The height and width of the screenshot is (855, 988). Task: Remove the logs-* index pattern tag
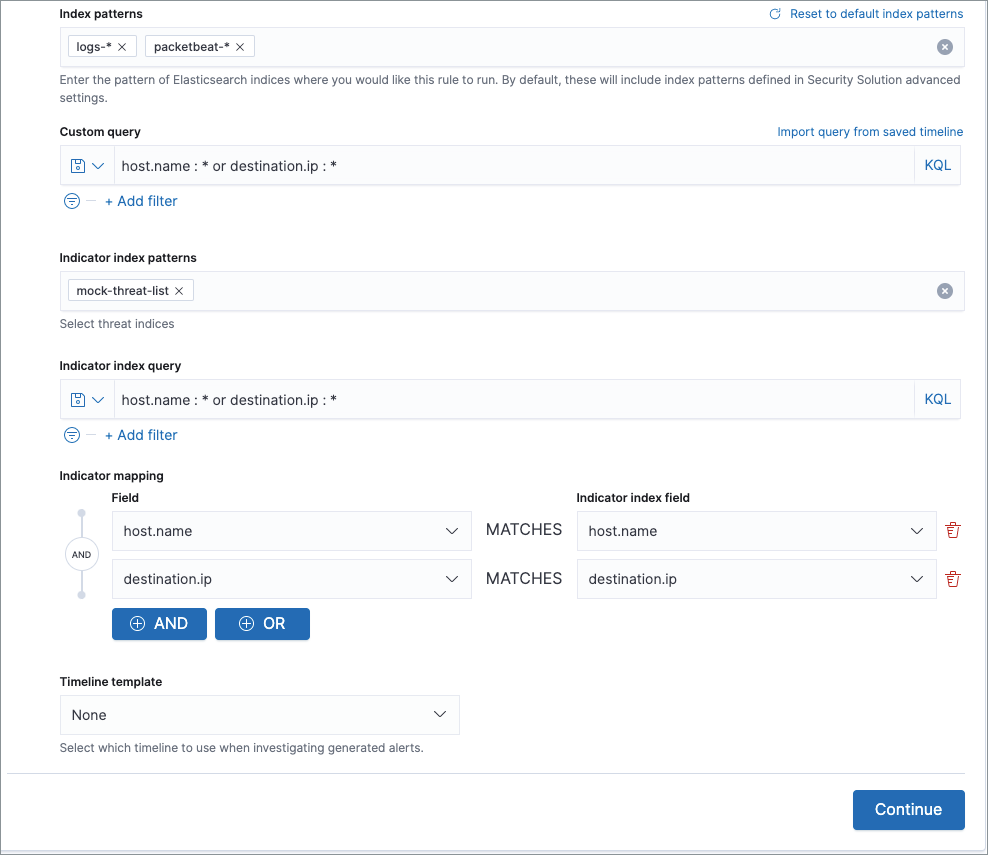point(122,47)
